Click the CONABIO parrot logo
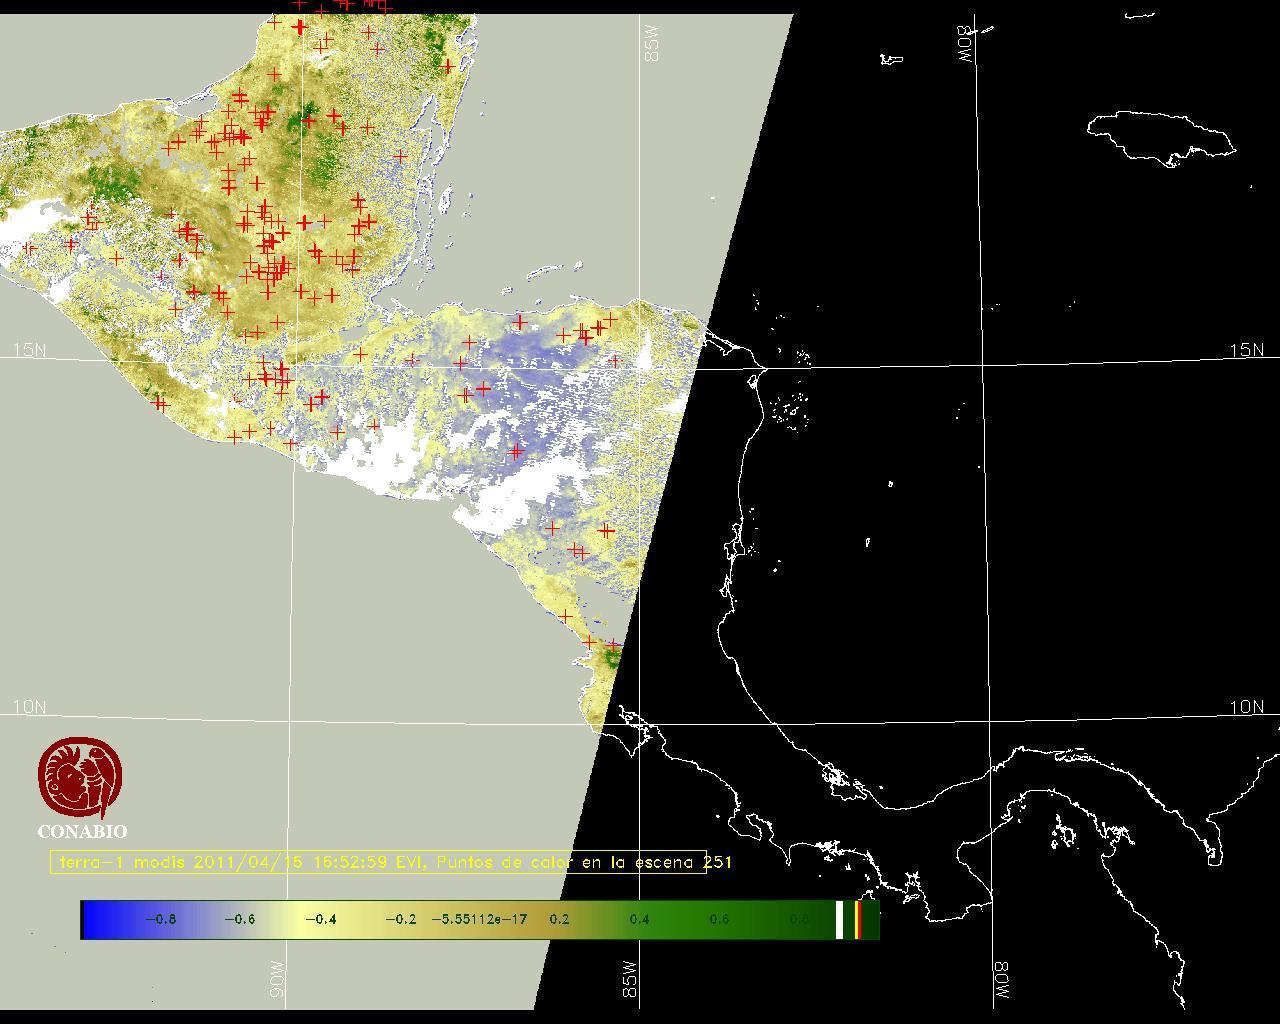The height and width of the screenshot is (1024, 1280). point(80,778)
